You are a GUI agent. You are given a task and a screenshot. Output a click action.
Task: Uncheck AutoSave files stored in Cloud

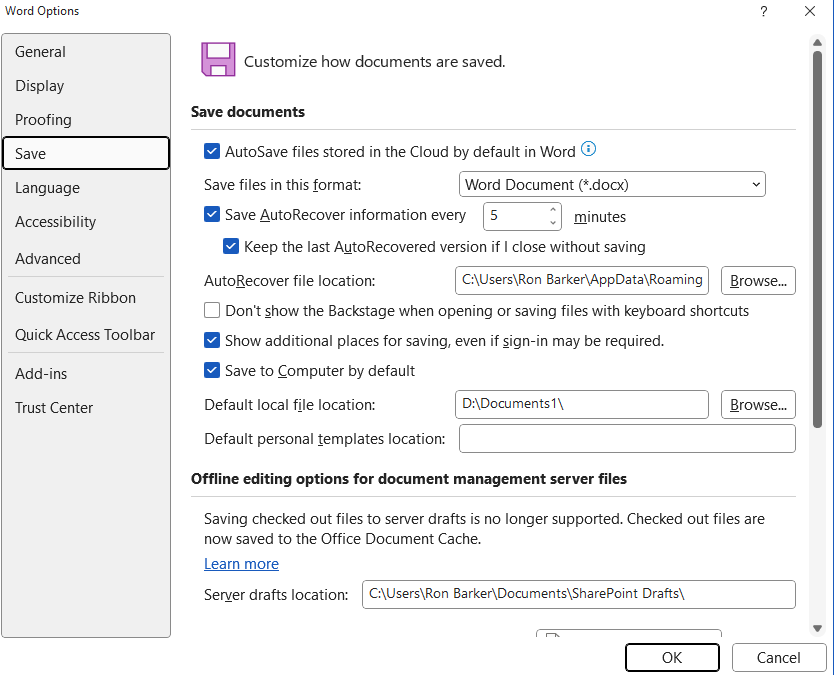click(x=212, y=152)
